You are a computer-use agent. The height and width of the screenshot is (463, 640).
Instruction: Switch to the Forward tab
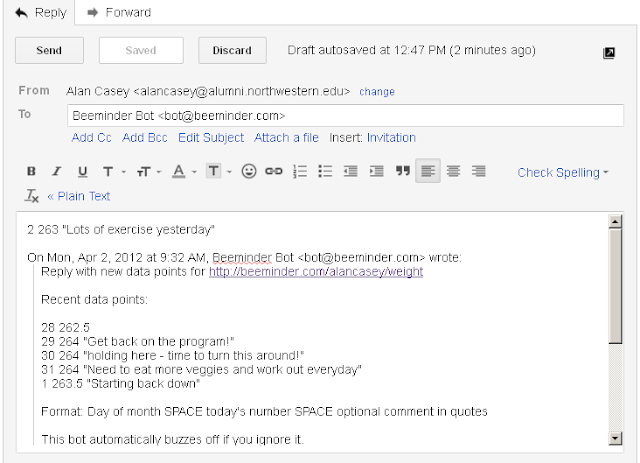tap(119, 13)
